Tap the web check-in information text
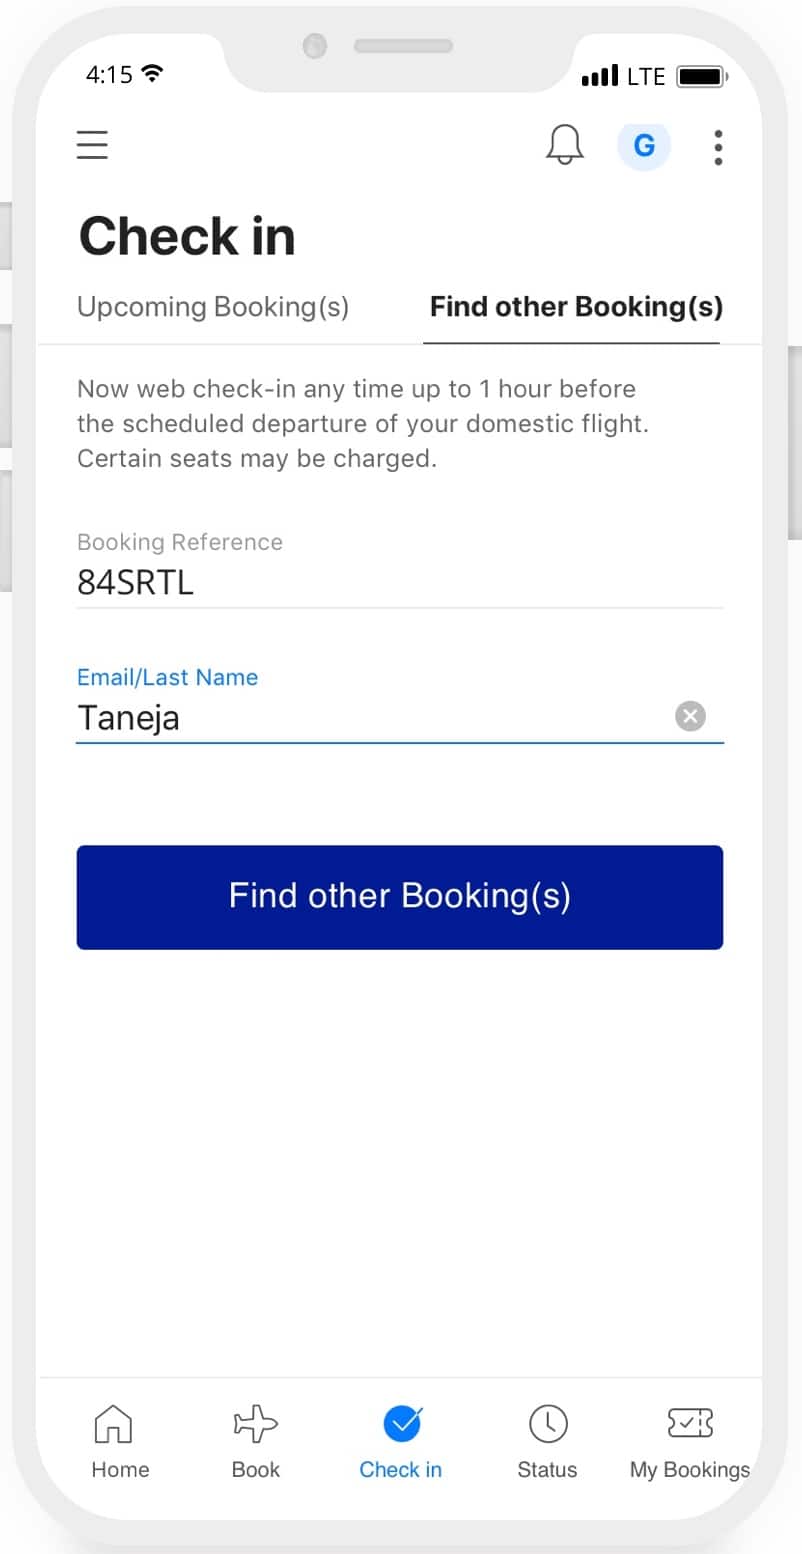 click(362, 424)
